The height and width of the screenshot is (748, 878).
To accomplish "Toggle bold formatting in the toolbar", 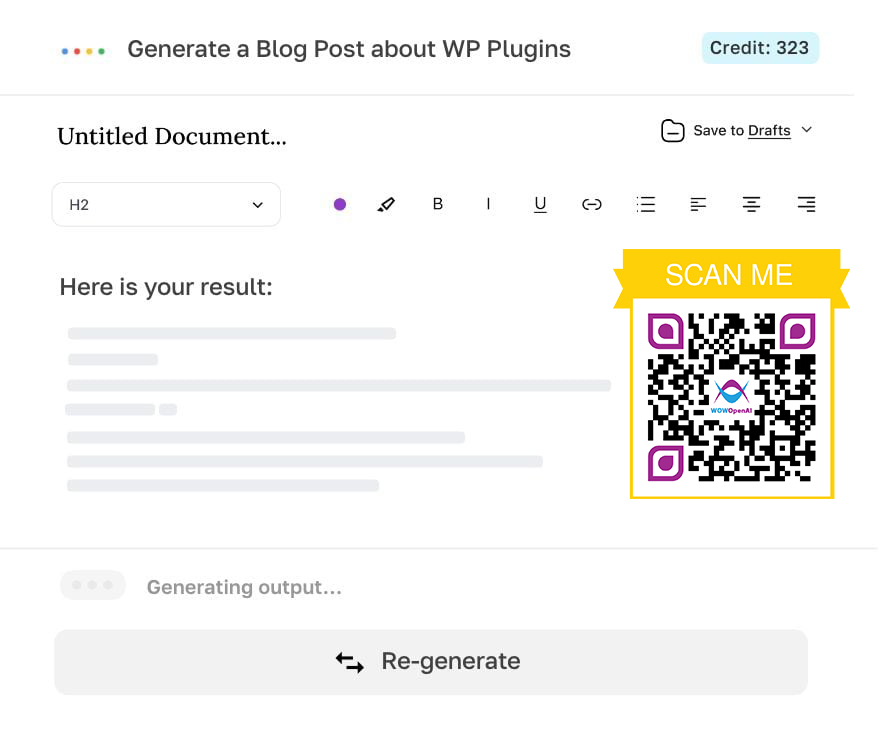I will coord(437,204).
